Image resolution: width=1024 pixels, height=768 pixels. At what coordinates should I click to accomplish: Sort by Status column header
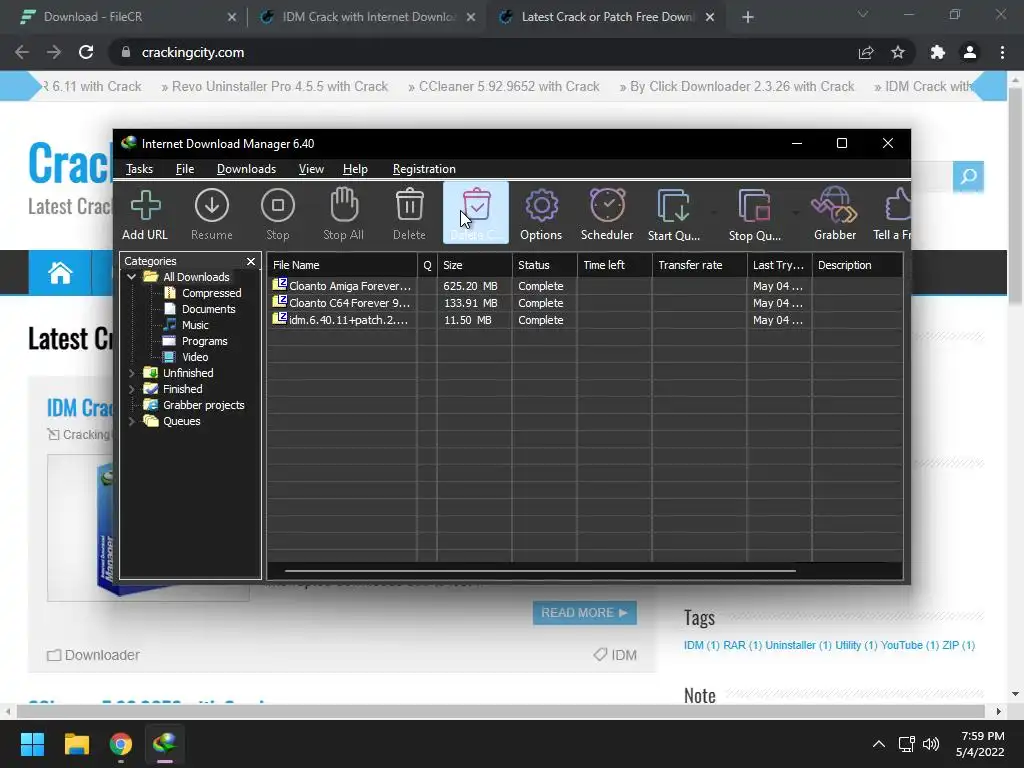tap(545, 265)
